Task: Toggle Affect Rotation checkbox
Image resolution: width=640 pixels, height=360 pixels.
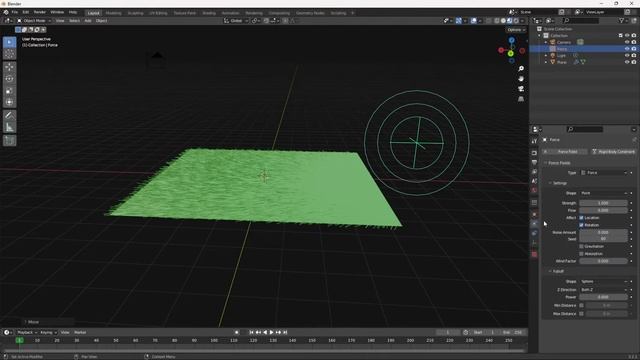Action: [x=581, y=225]
